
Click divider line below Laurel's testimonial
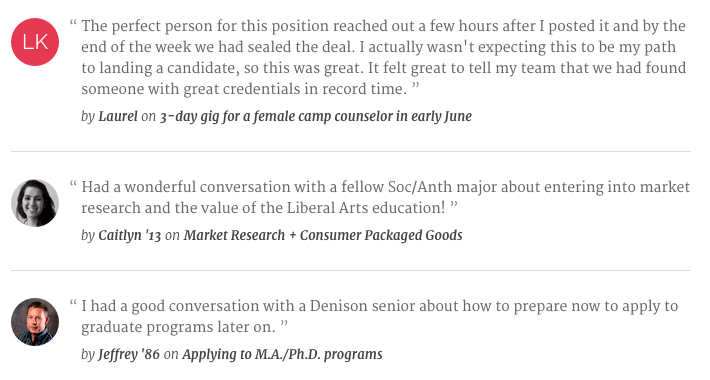pos(351,151)
